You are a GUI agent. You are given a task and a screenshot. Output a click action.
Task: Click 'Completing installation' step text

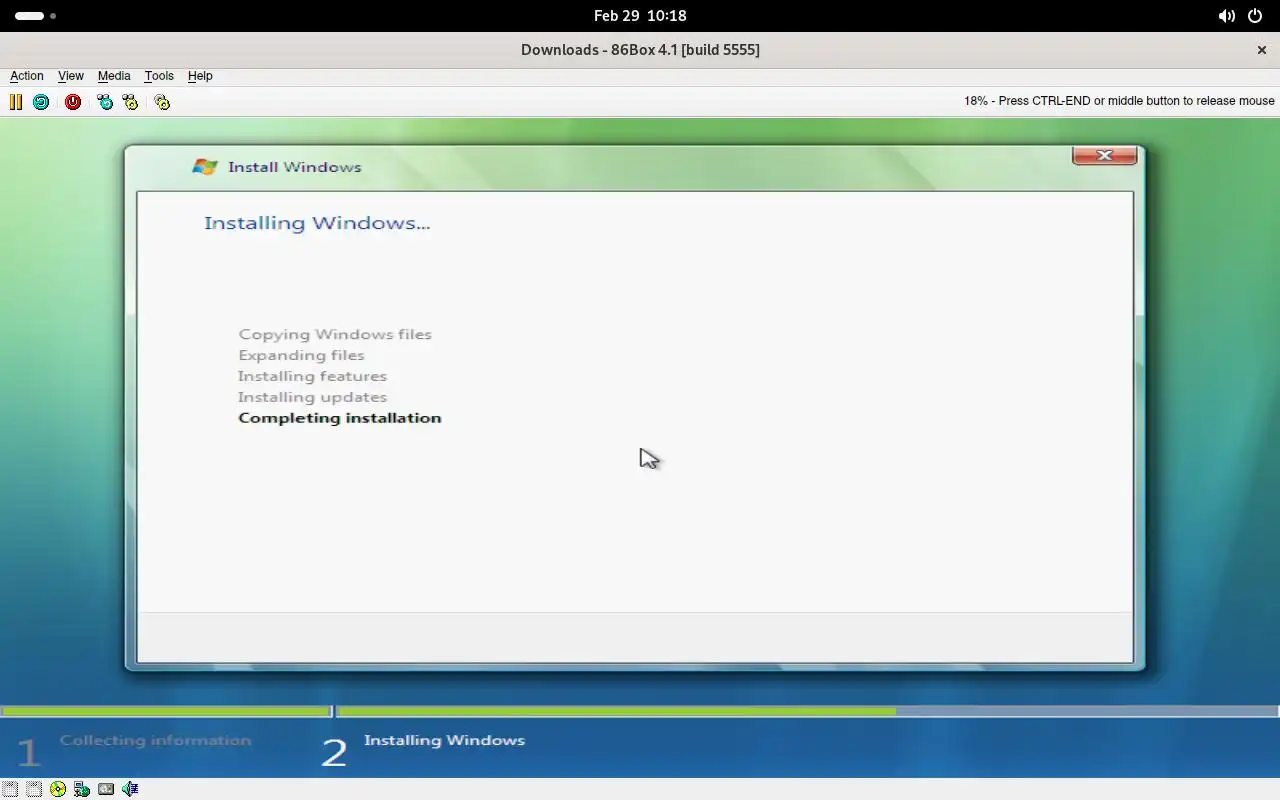coord(340,418)
